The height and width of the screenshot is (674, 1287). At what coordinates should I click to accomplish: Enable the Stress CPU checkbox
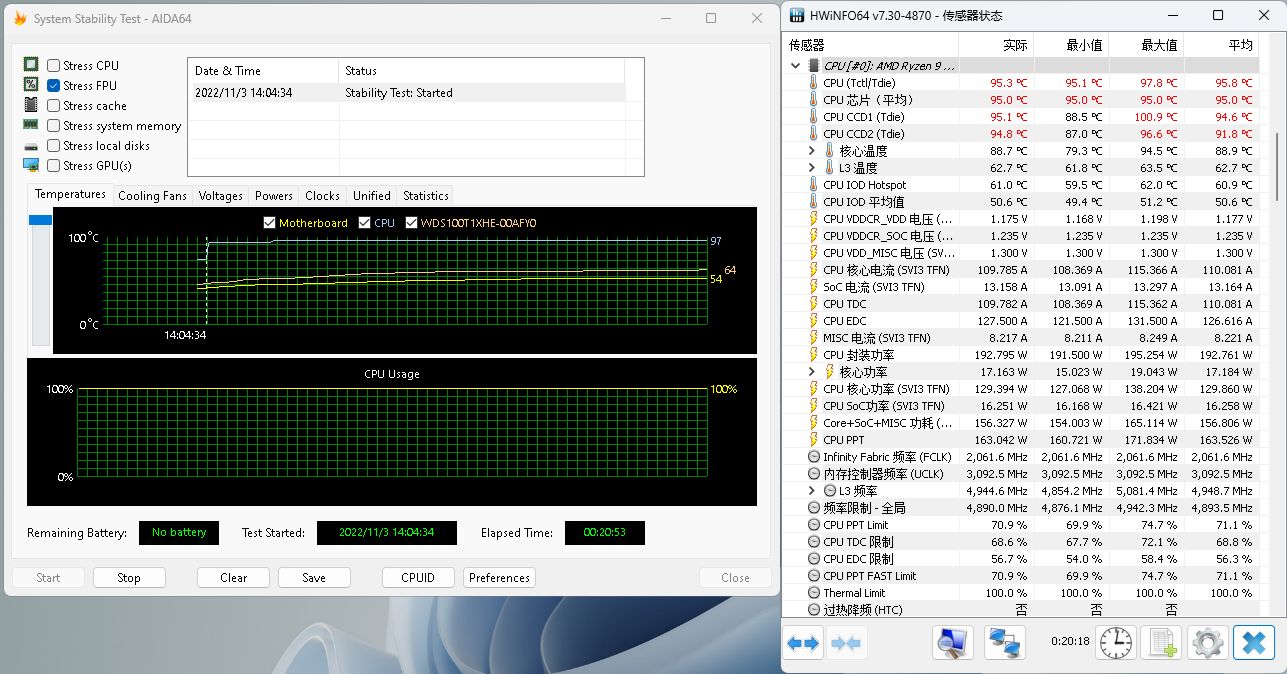(x=54, y=65)
